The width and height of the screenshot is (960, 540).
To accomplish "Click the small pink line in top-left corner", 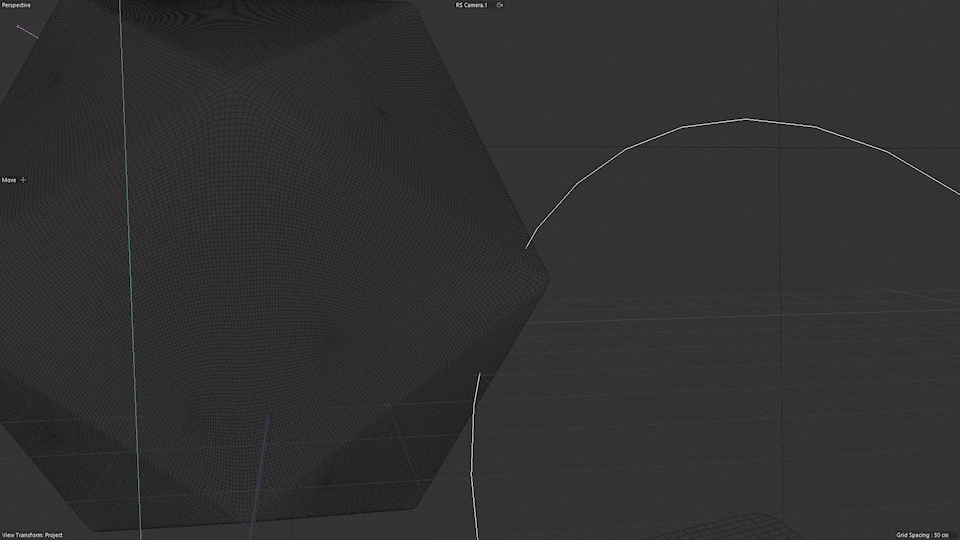I will pos(28,32).
